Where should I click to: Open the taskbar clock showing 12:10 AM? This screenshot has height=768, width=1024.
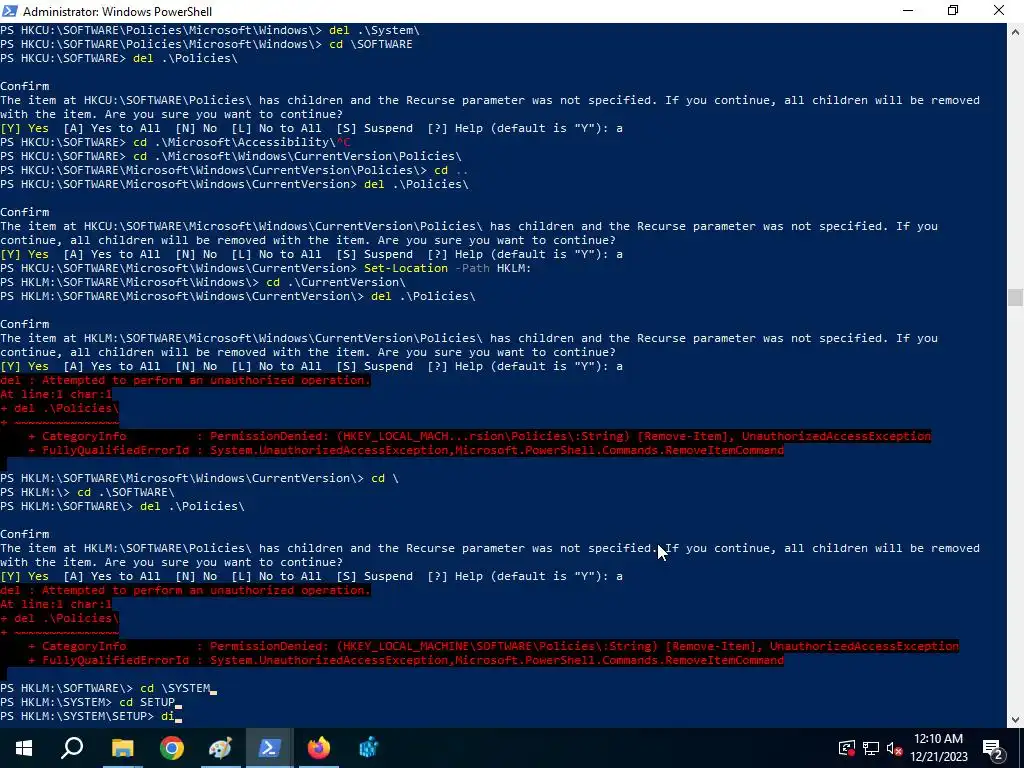pos(938,739)
